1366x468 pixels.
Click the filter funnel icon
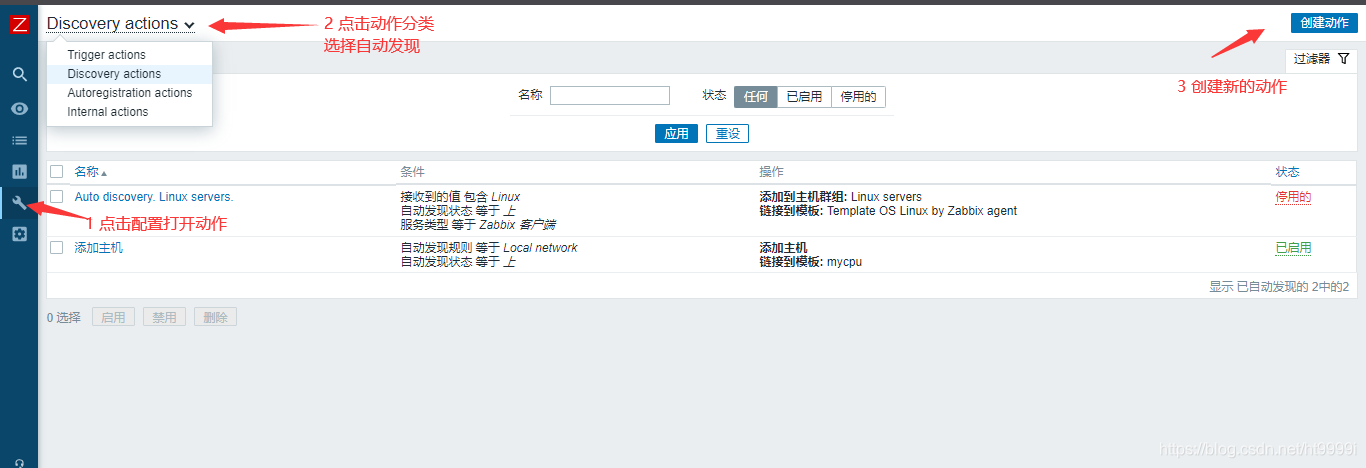[1343, 59]
